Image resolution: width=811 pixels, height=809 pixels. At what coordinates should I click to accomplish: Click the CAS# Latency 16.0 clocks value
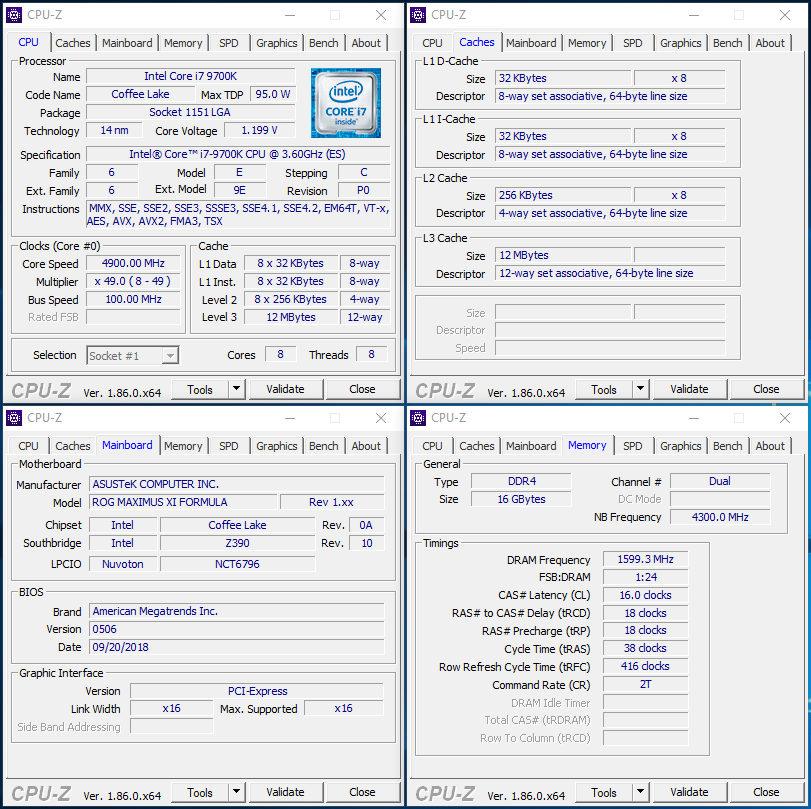pos(645,595)
